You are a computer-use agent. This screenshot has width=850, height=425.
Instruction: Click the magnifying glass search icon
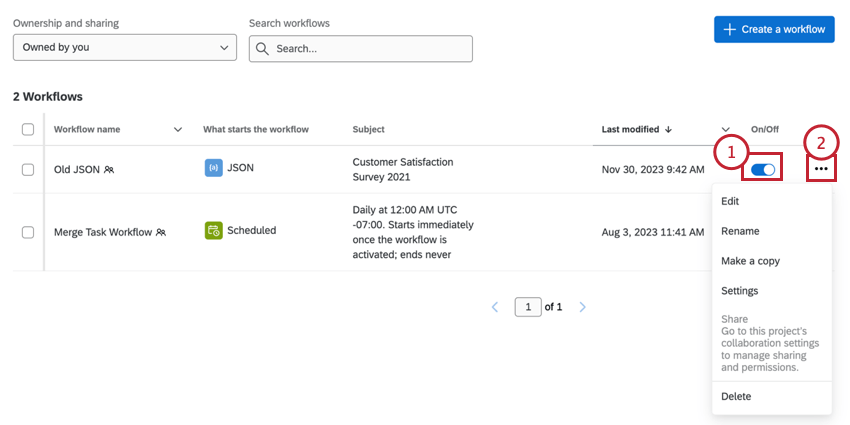point(262,48)
